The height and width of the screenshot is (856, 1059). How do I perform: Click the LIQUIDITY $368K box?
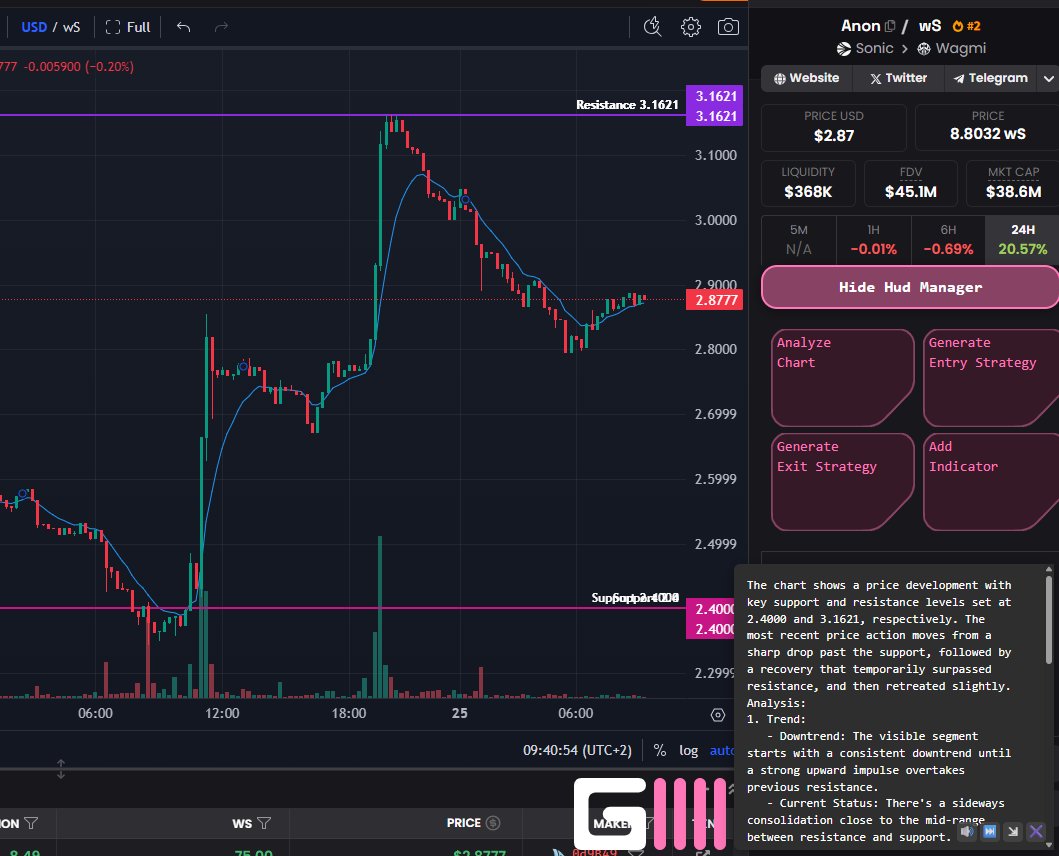[808, 183]
